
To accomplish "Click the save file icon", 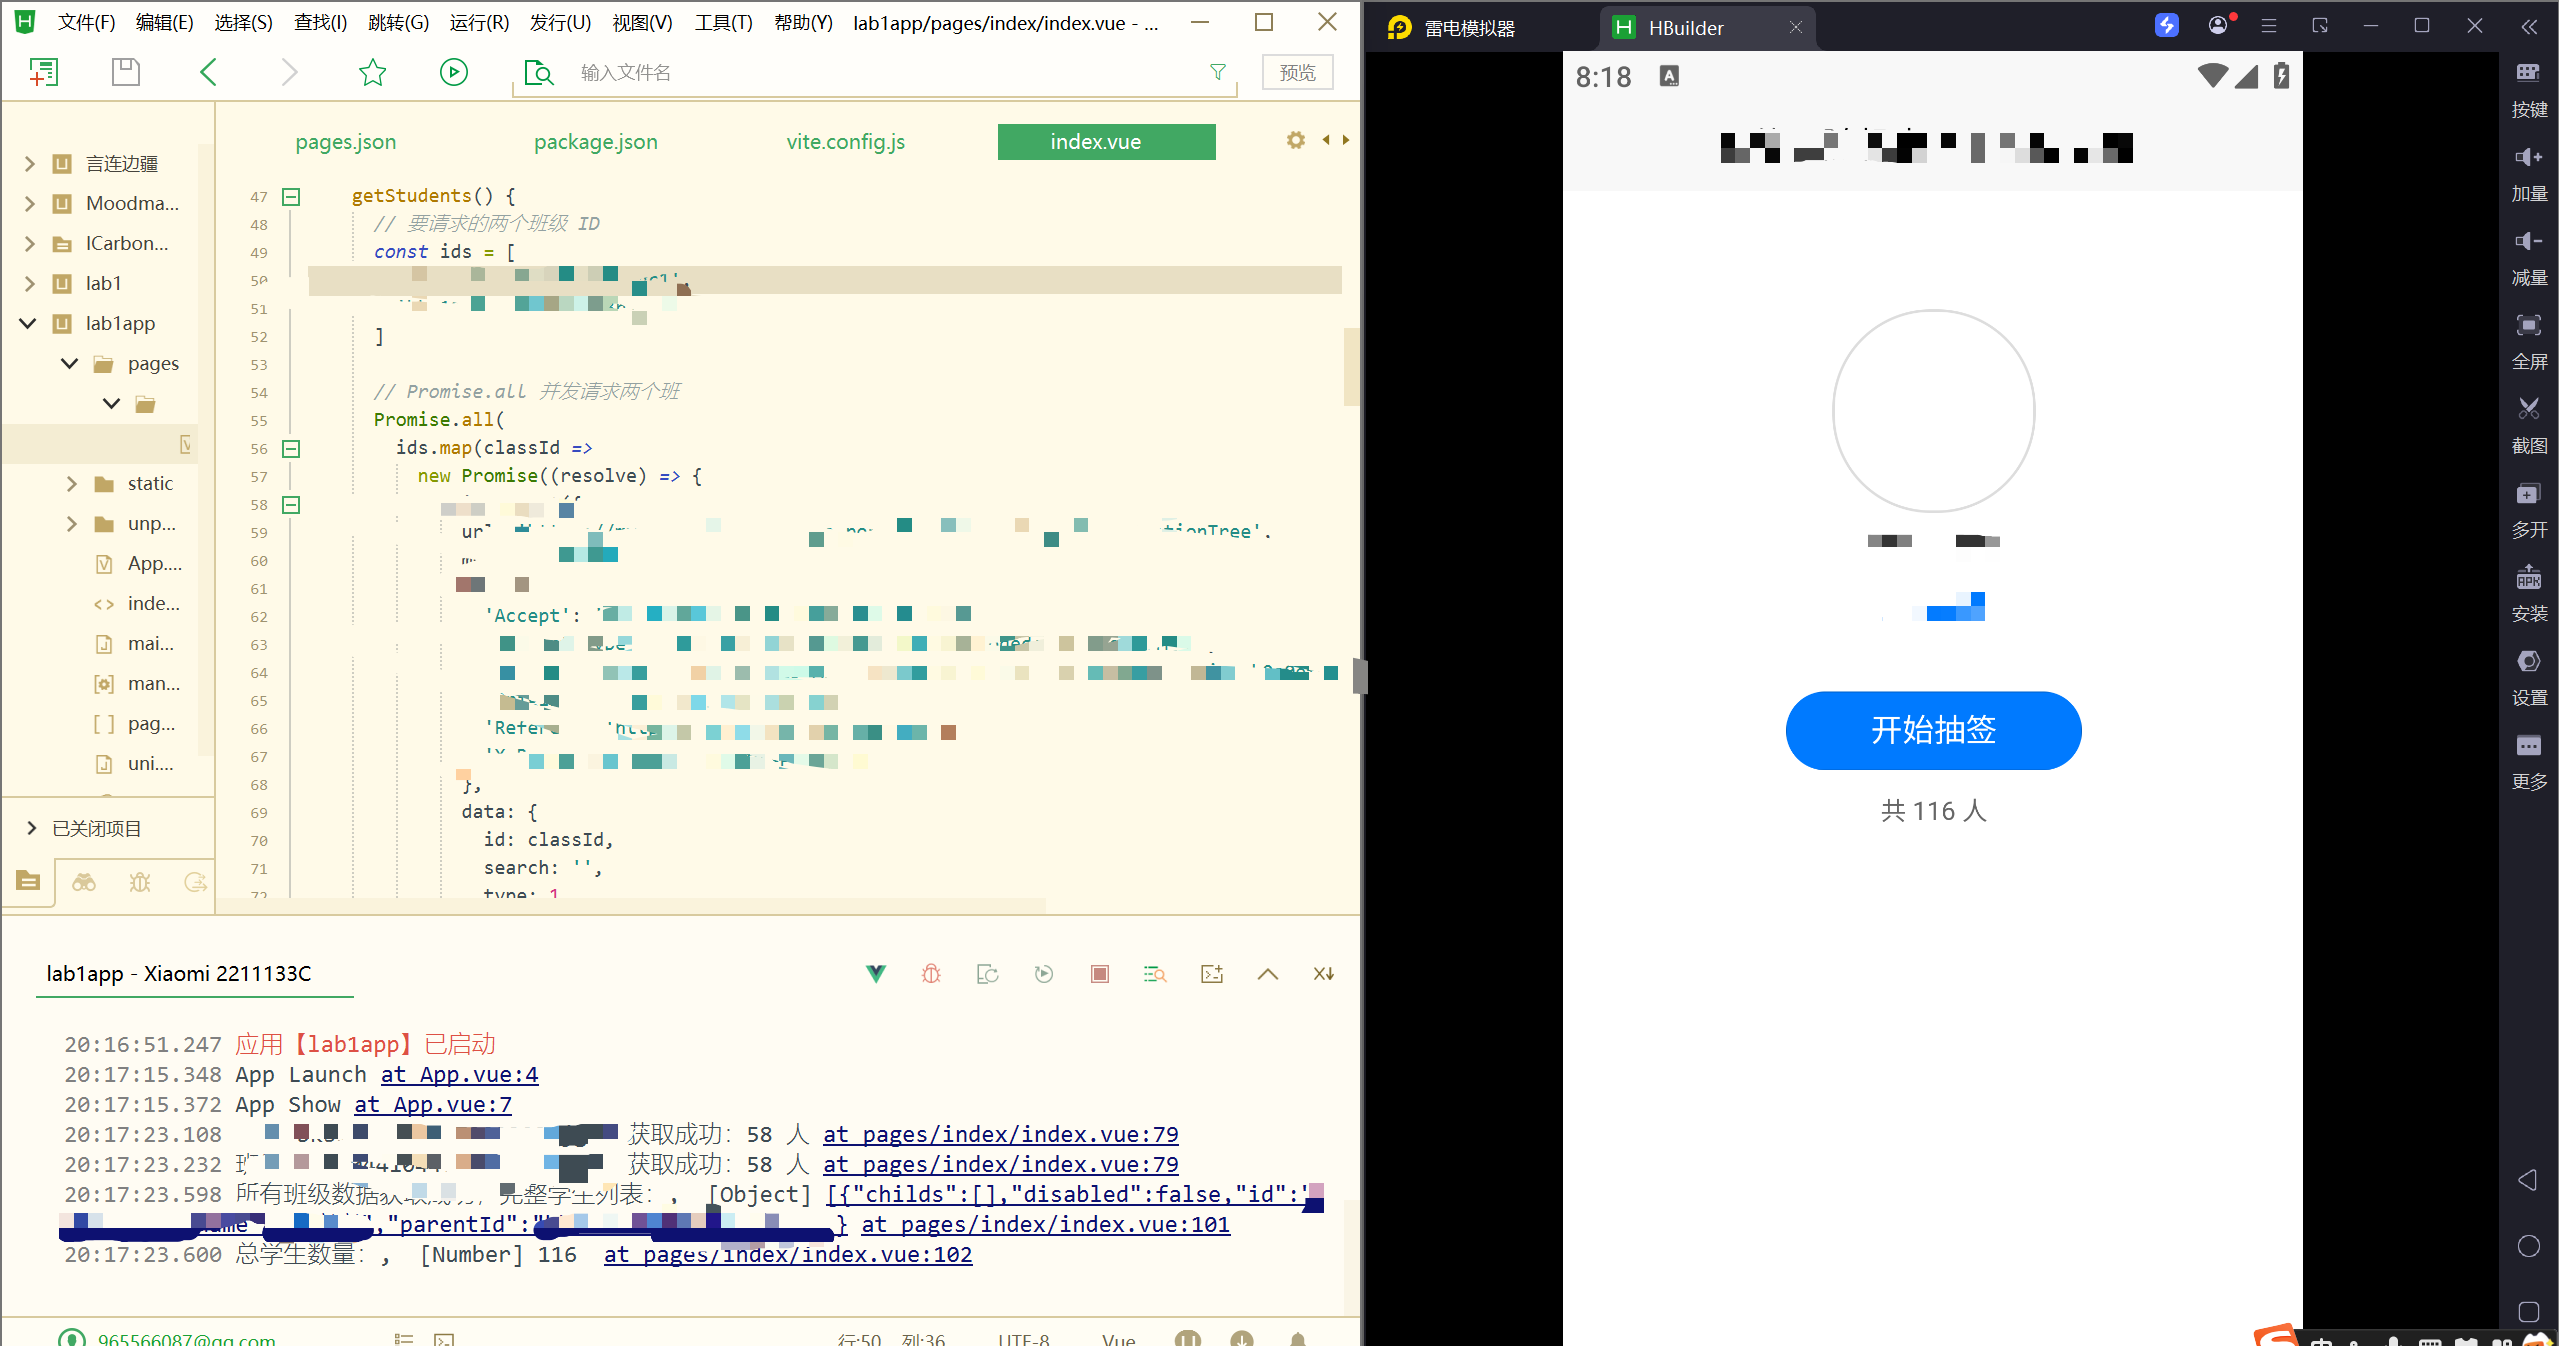I will pos(125,72).
